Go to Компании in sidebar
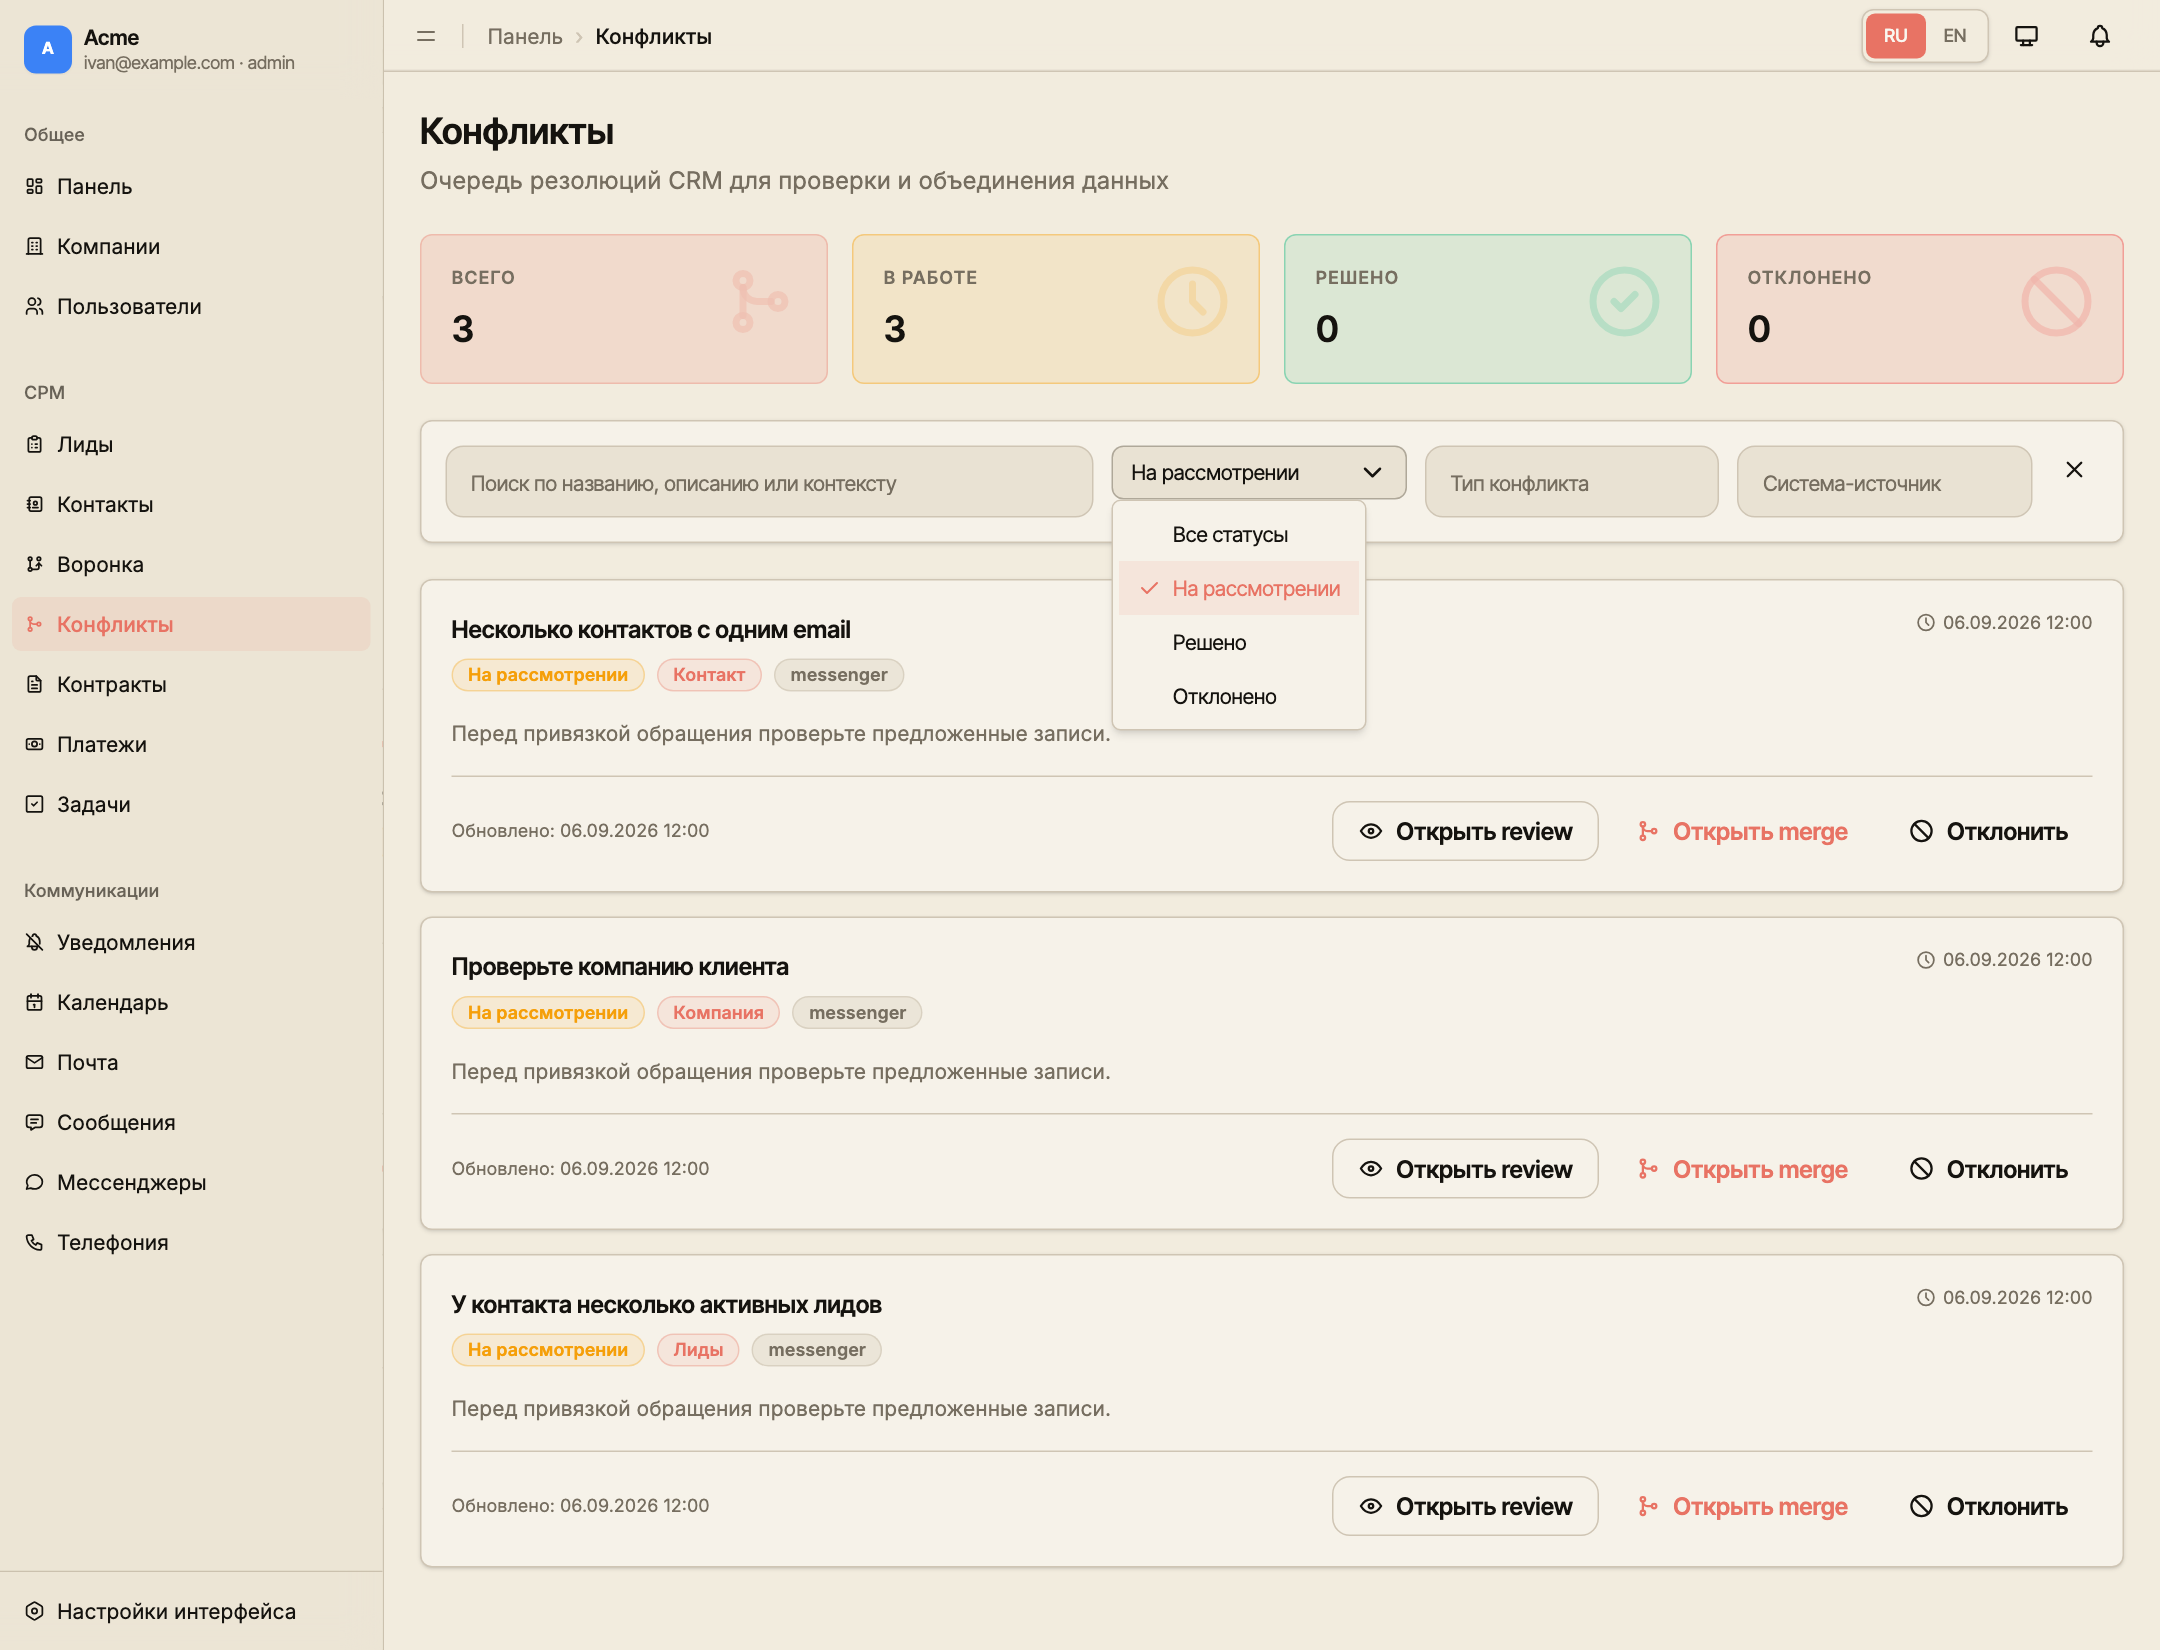Image resolution: width=2160 pixels, height=1650 pixels. (191, 246)
